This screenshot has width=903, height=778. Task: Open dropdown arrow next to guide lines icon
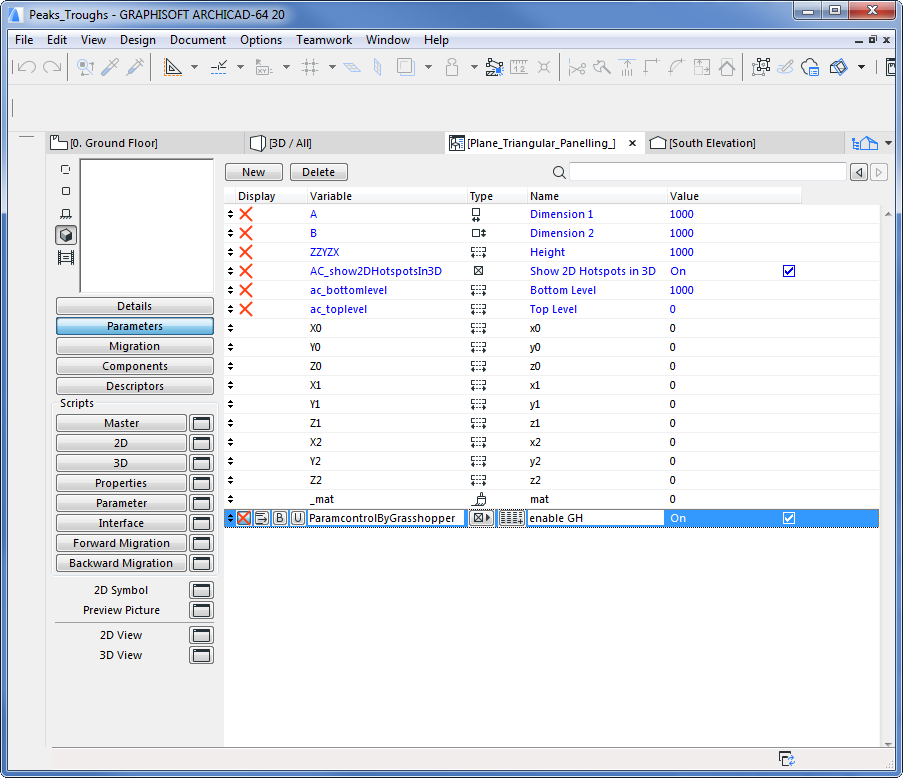coord(195,67)
